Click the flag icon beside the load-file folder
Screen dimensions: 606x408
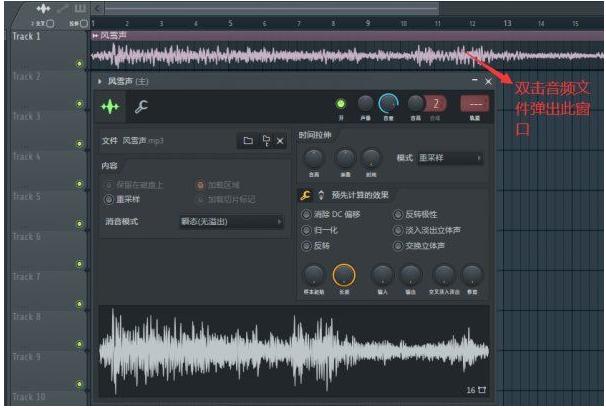266,141
